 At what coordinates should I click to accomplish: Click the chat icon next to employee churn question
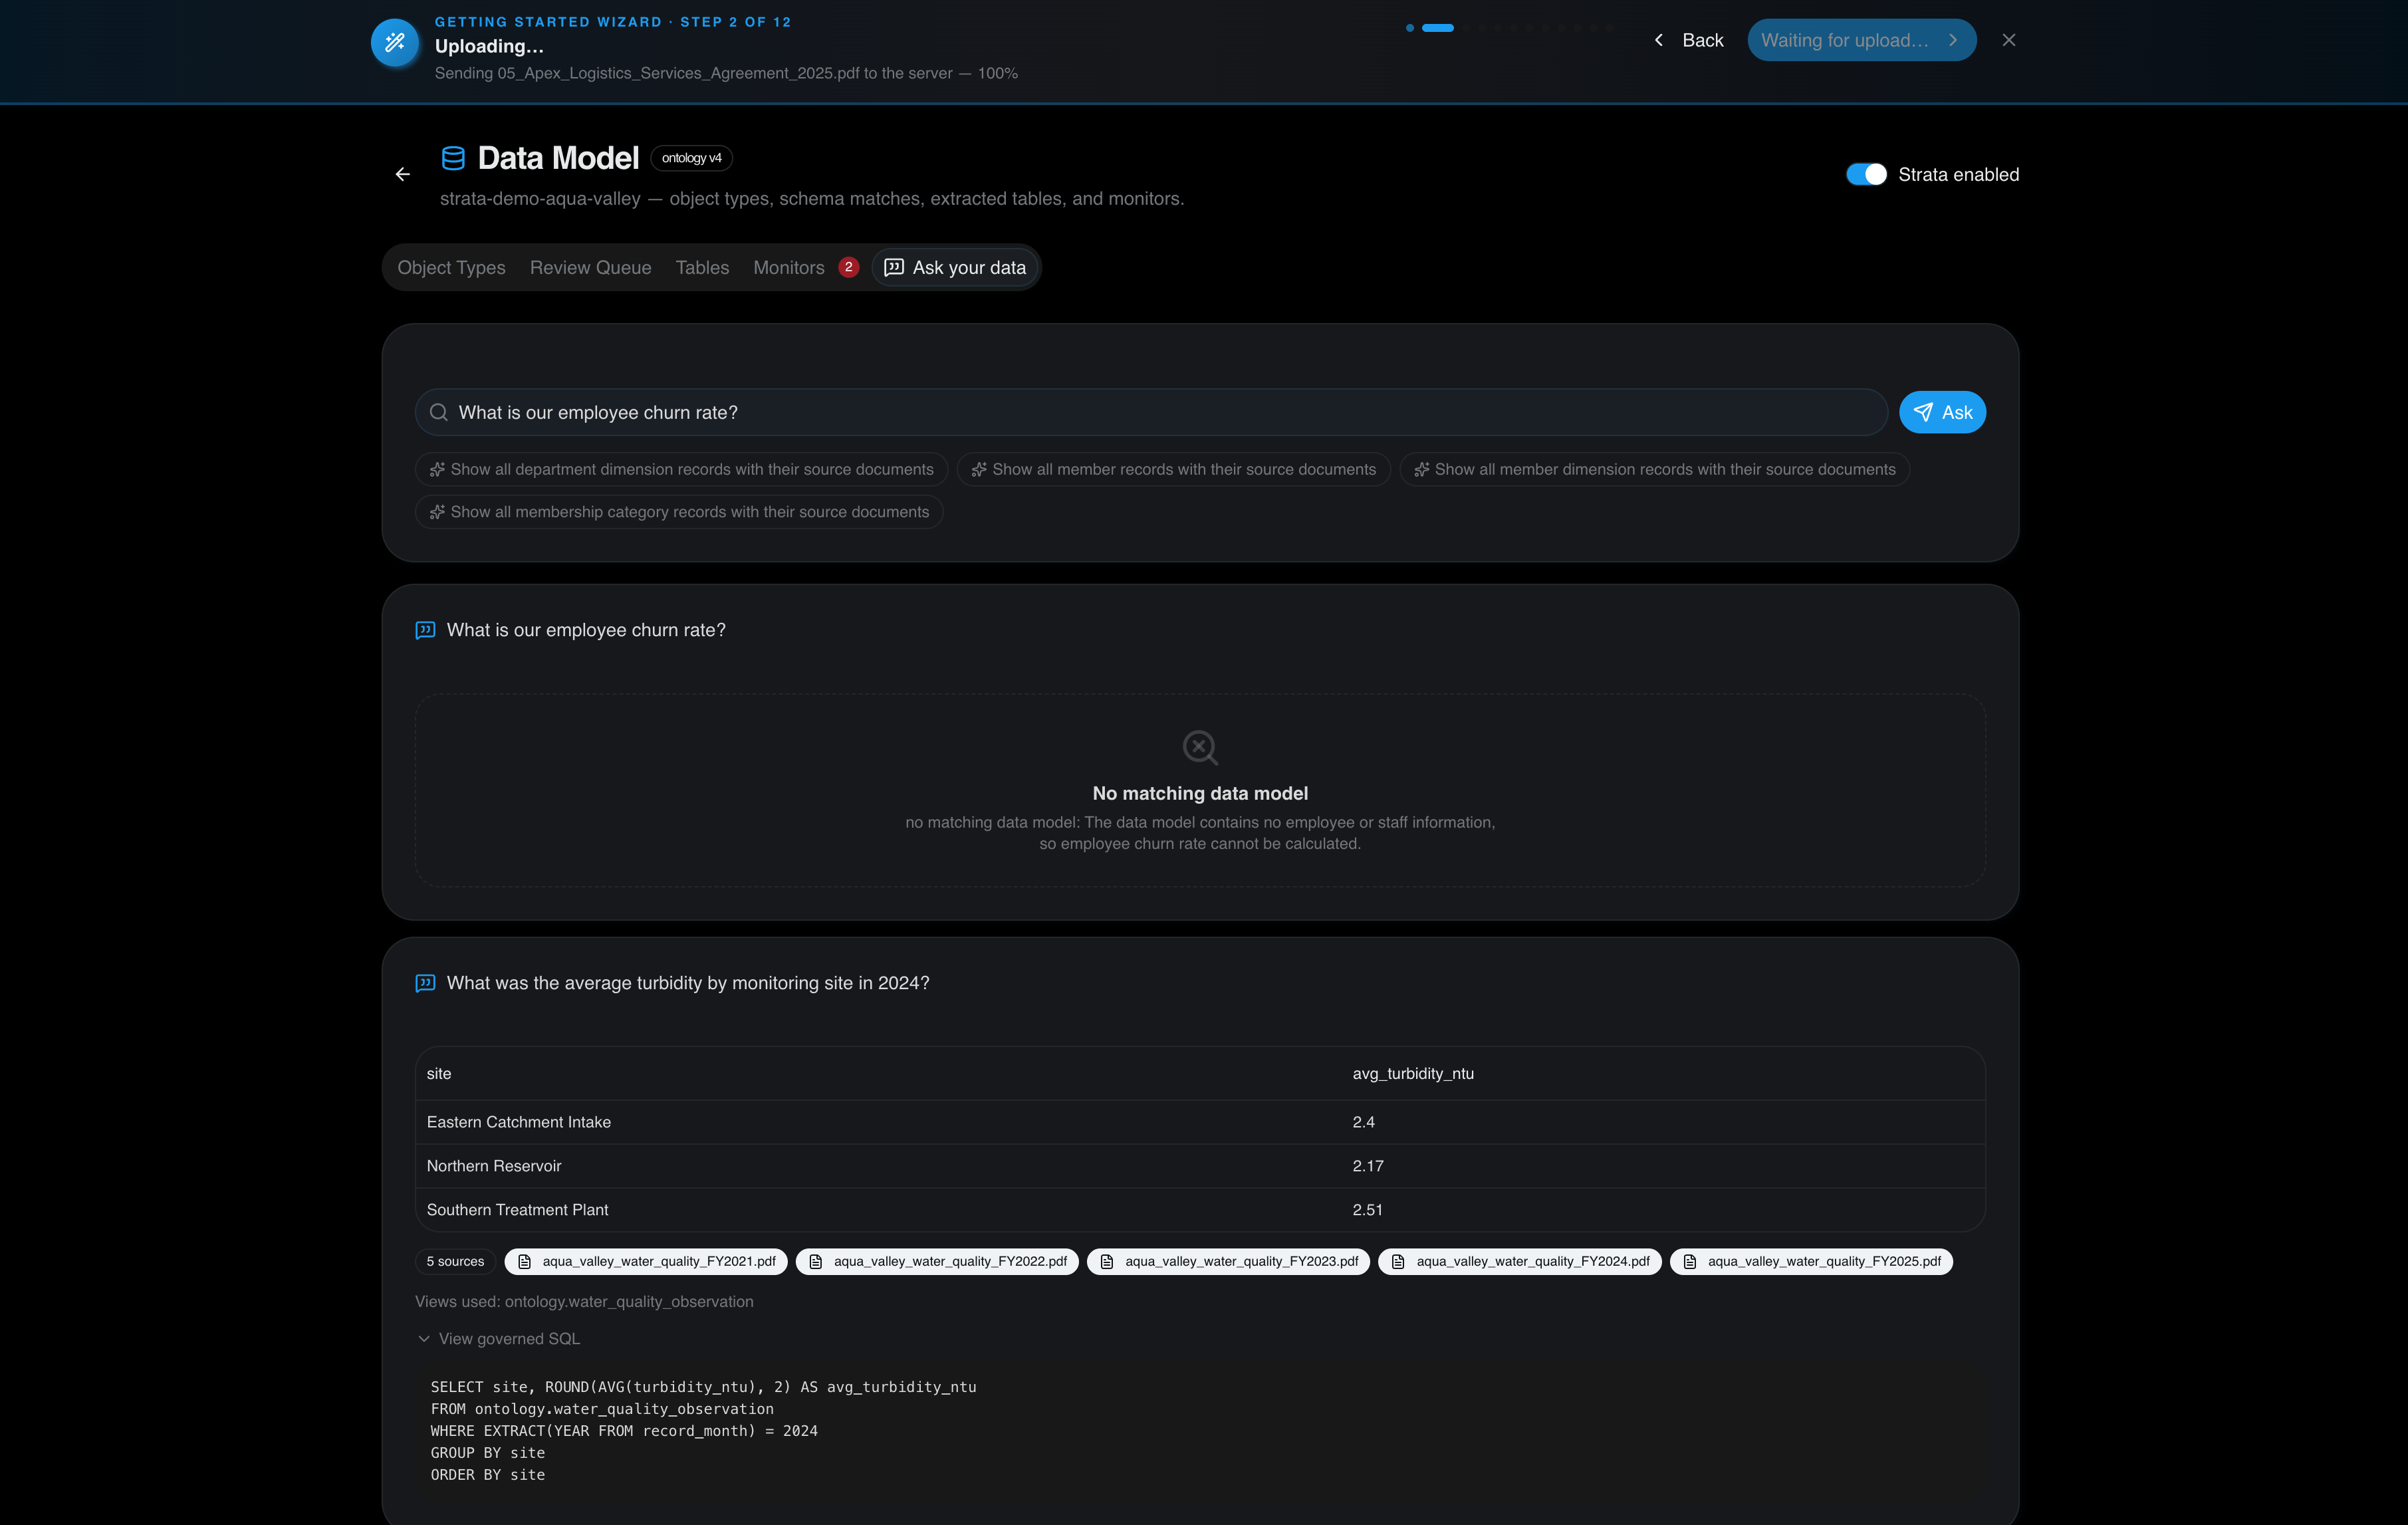pyautogui.click(x=425, y=630)
